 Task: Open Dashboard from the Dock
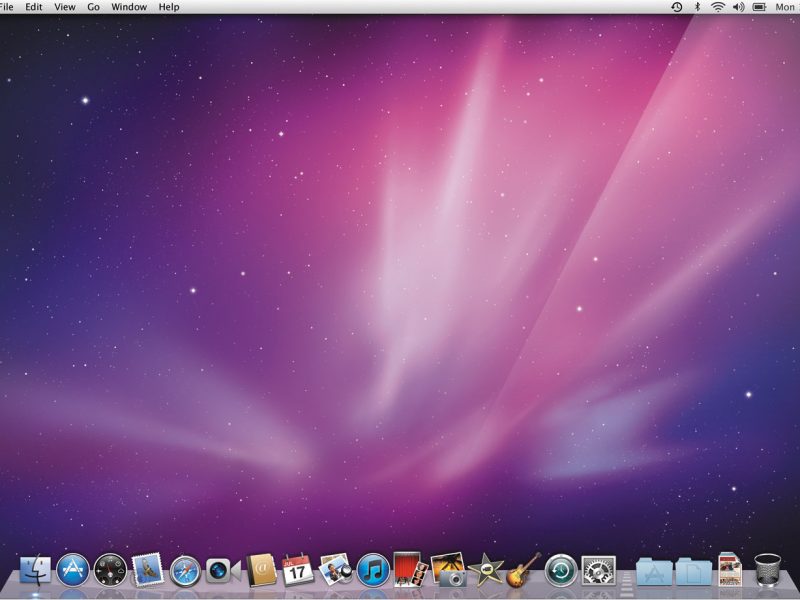pos(110,571)
